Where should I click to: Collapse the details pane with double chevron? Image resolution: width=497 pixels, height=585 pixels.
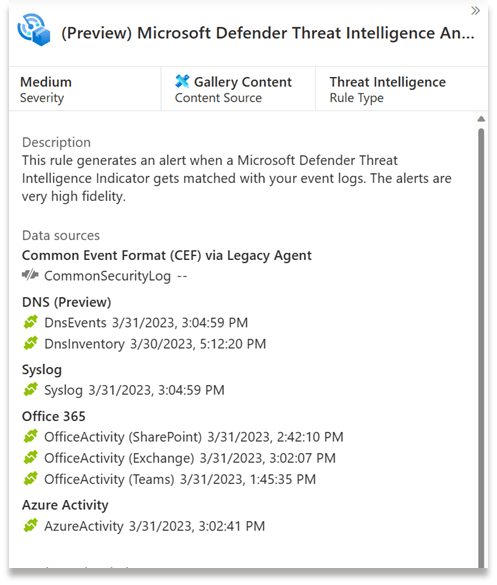(x=475, y=11)
